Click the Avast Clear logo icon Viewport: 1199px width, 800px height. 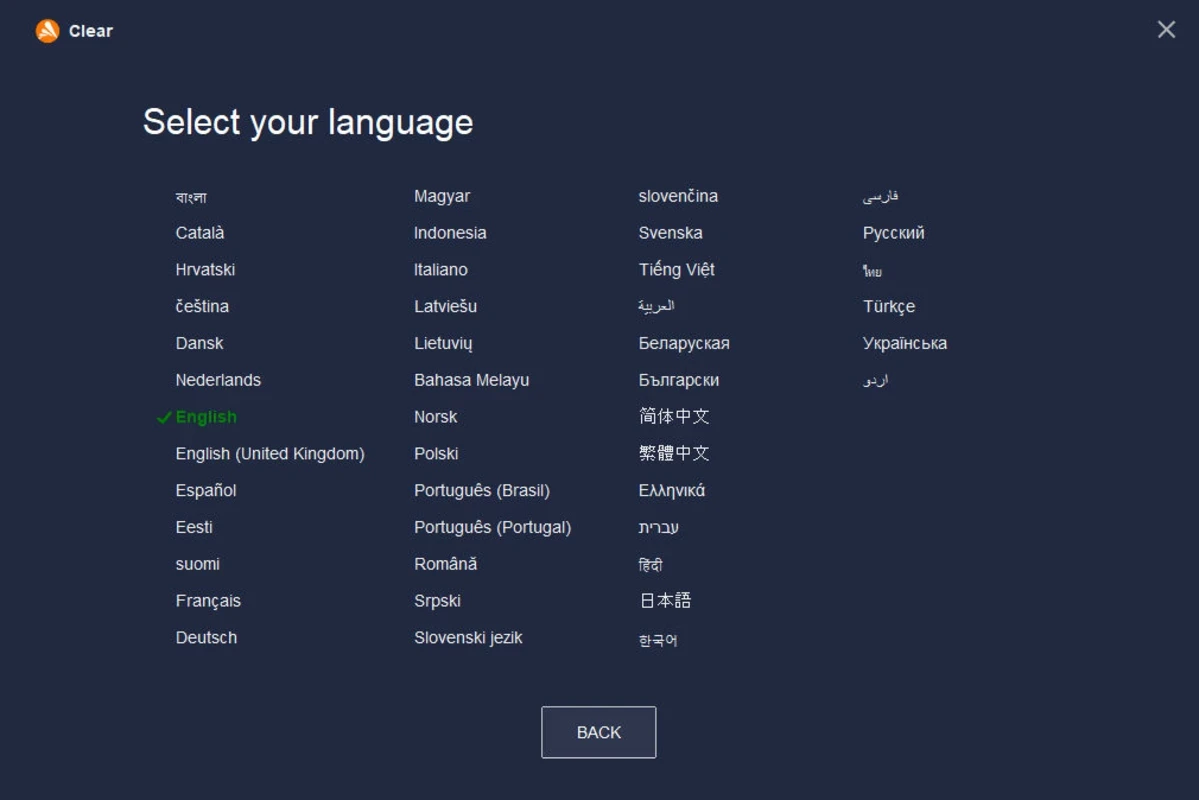[x=47, y=31]
